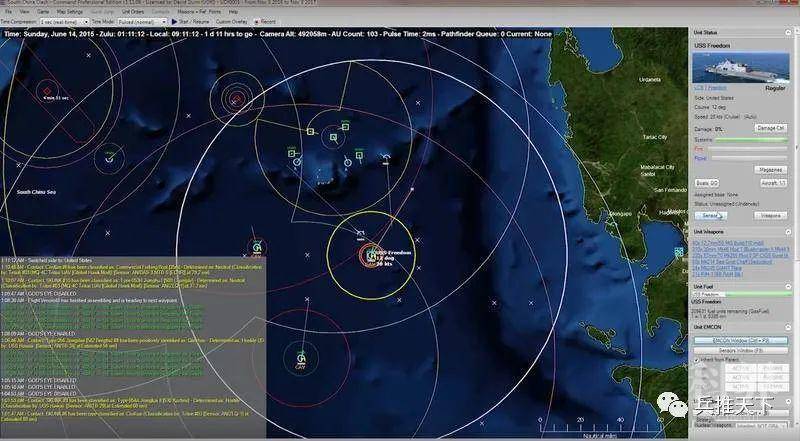Viewport: 800px width, 441px height.
Task: Click the Flight Venom83 finished assembling log line
Action: pos(89,301)
